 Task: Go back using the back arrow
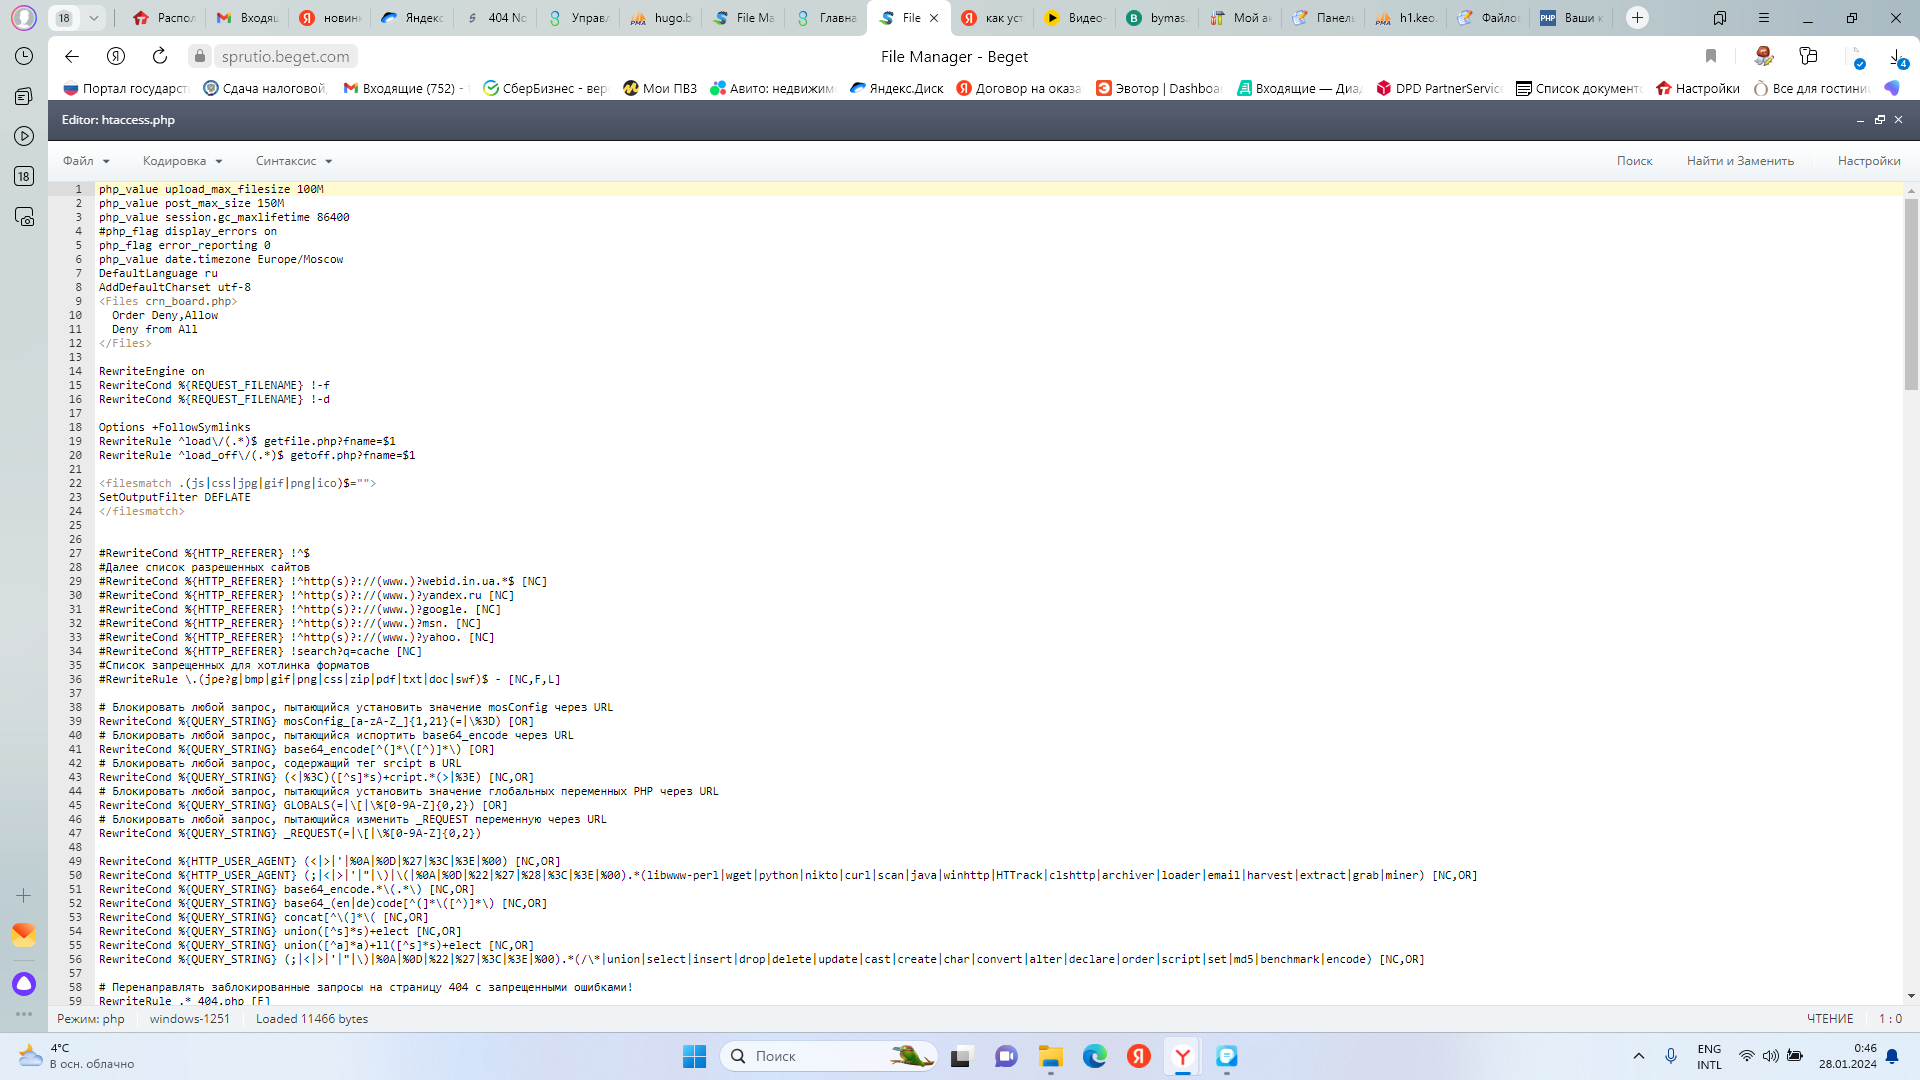click(x=71, y=56)
